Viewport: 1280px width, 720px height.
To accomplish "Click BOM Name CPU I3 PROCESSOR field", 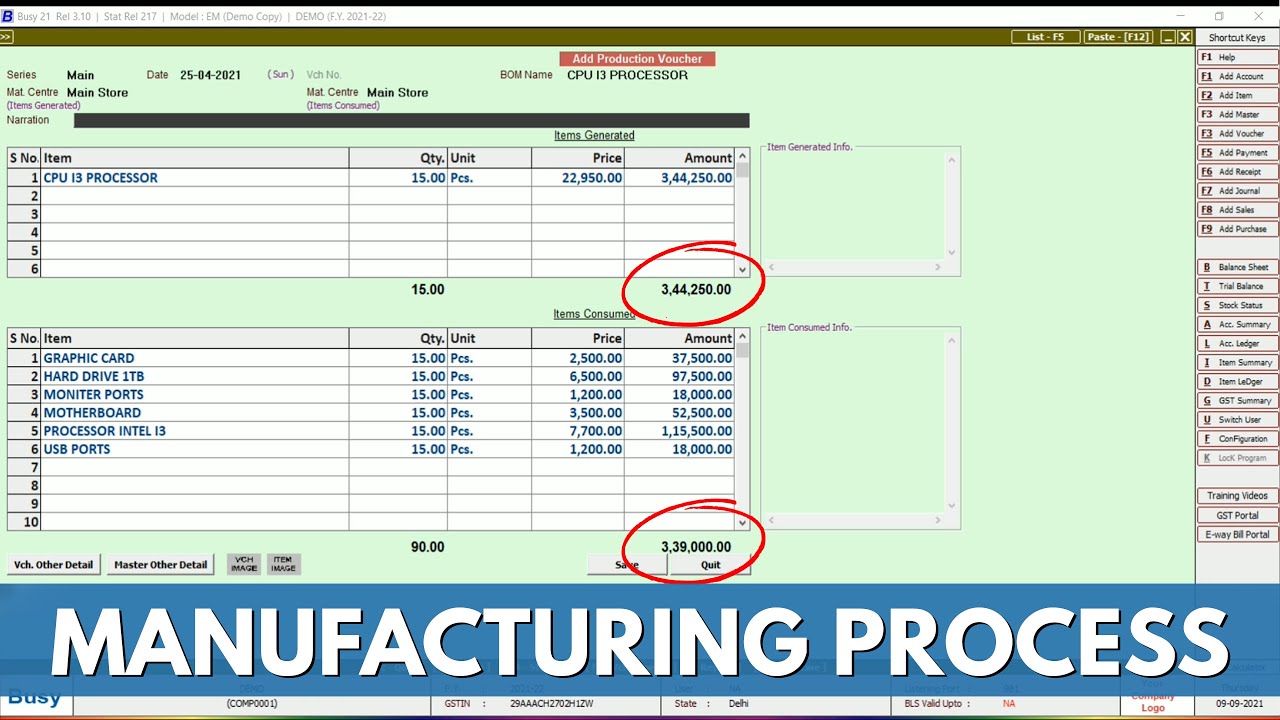I will tap(627, 75).
